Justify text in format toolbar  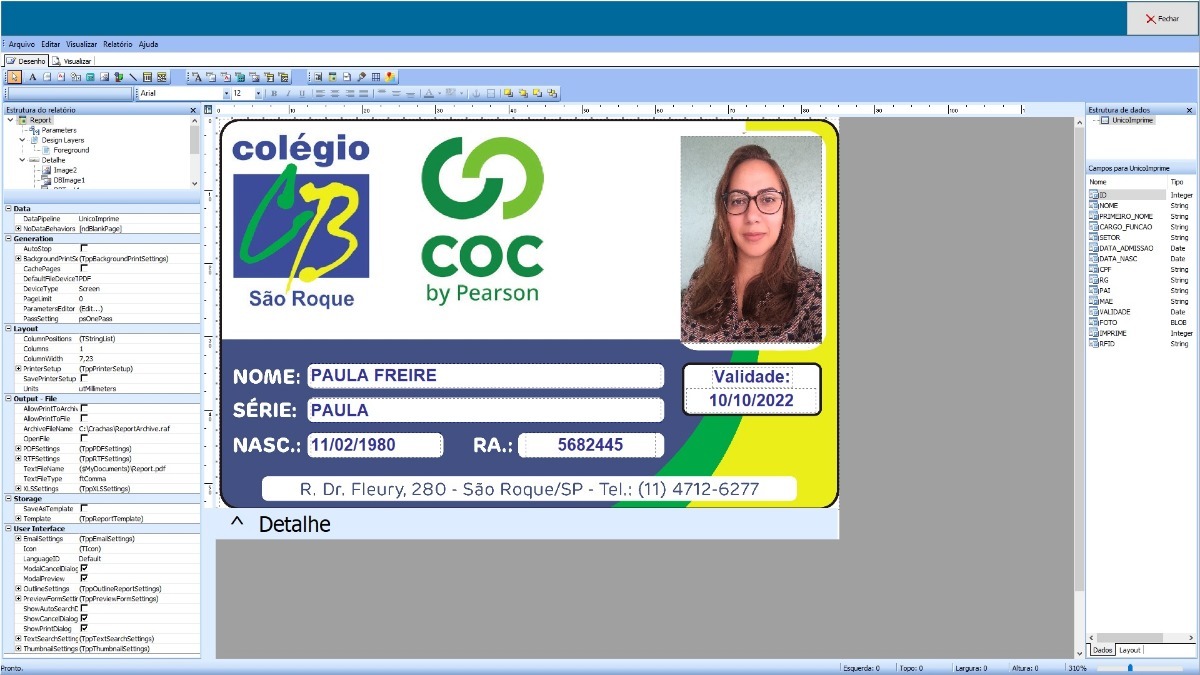pyautogui.click(x=364, y=93)
